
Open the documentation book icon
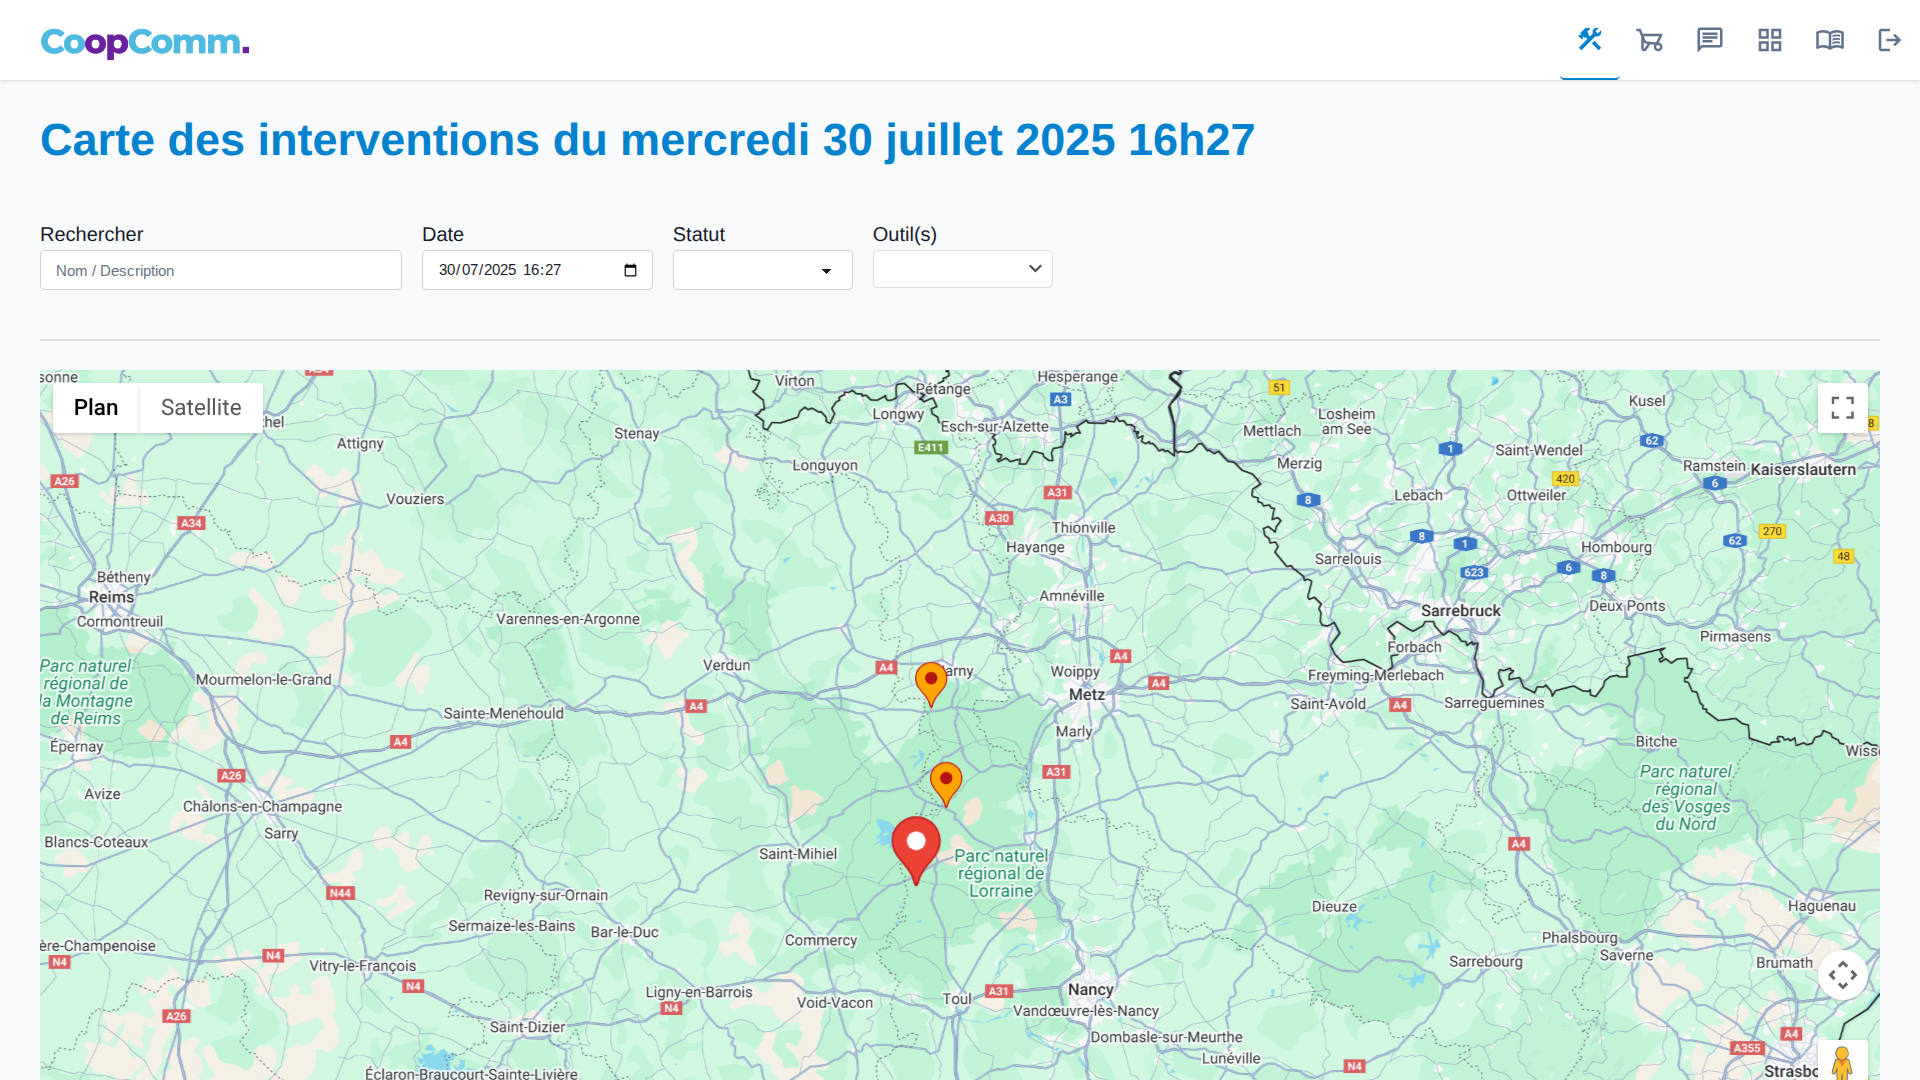pos(1830,40)
